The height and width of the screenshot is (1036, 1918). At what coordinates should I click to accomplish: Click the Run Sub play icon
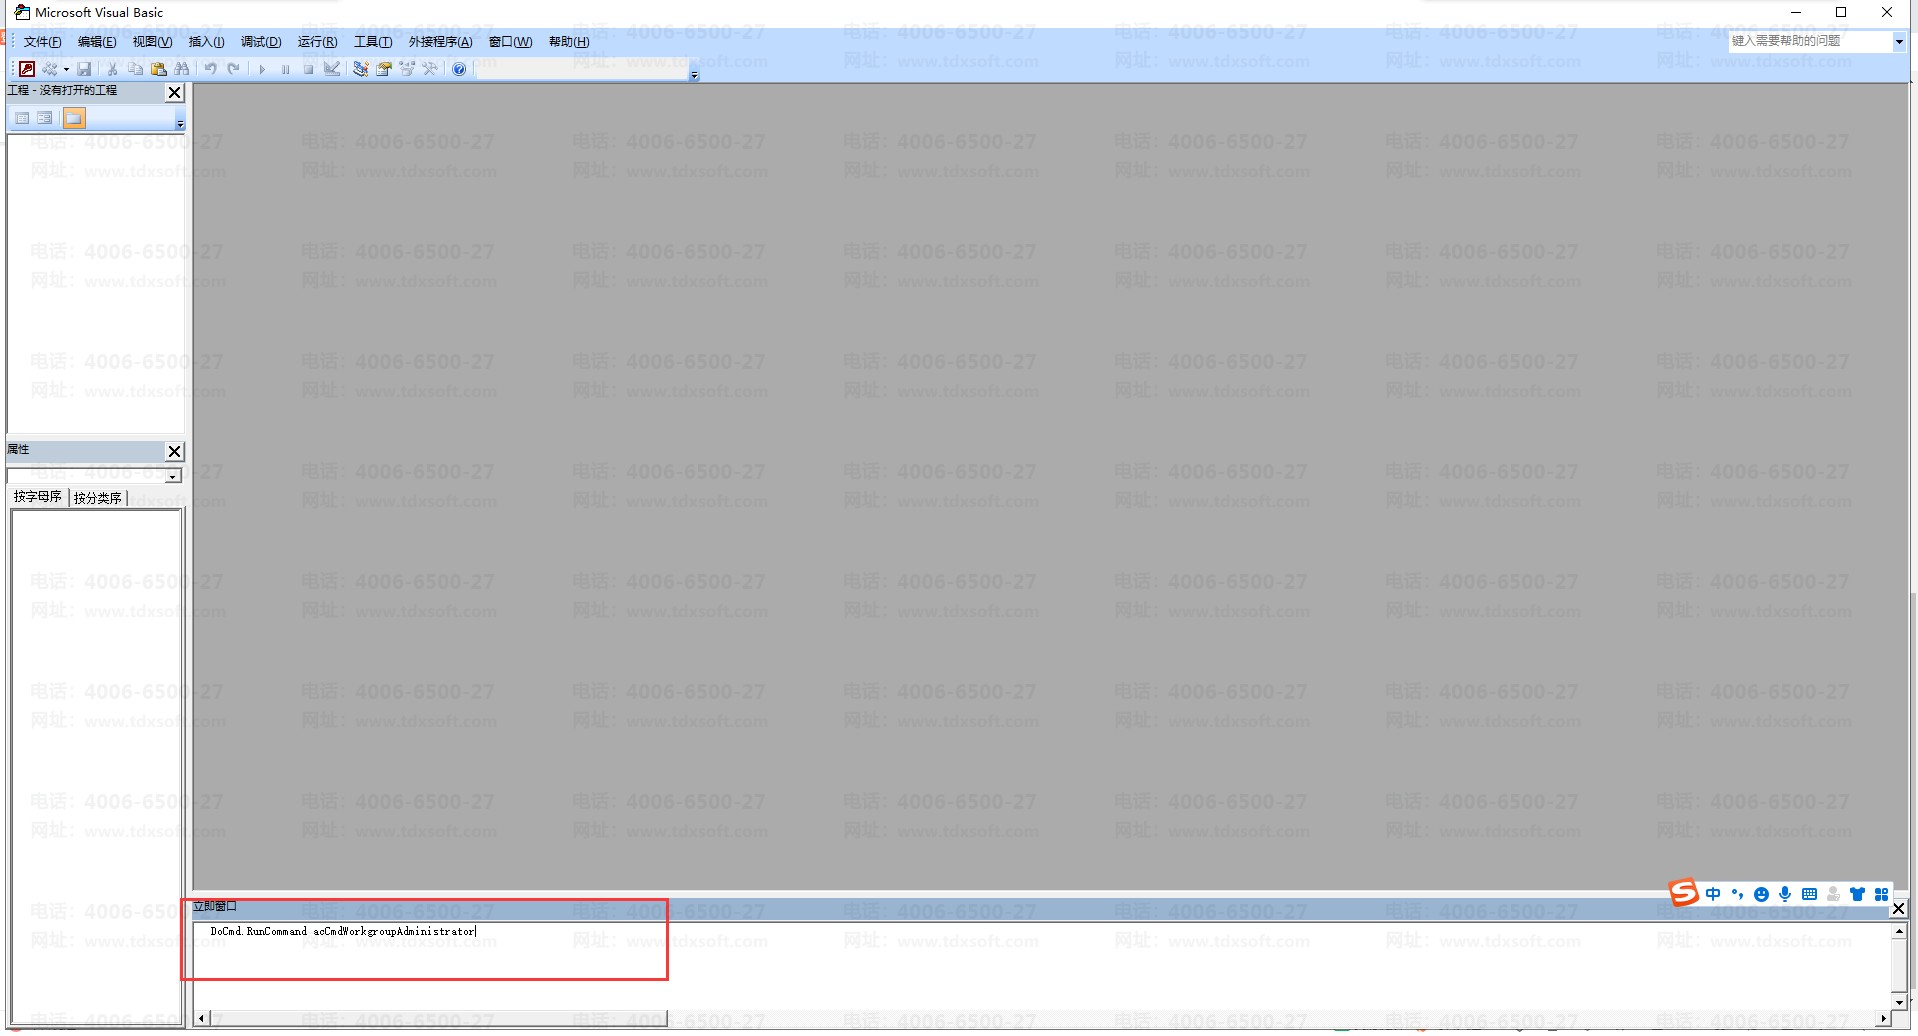tap(262, 69)
